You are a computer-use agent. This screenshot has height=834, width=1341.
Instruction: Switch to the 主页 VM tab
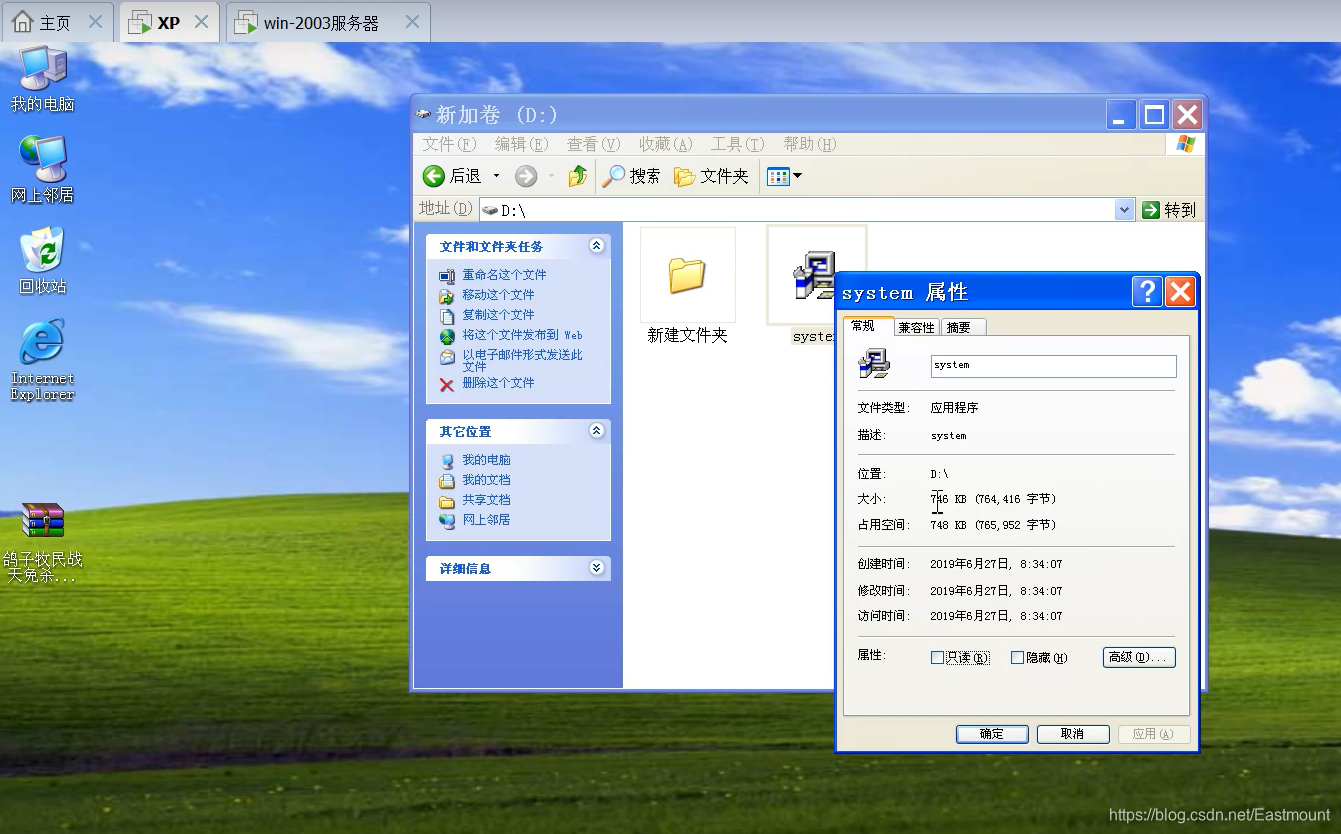point(56,22)
